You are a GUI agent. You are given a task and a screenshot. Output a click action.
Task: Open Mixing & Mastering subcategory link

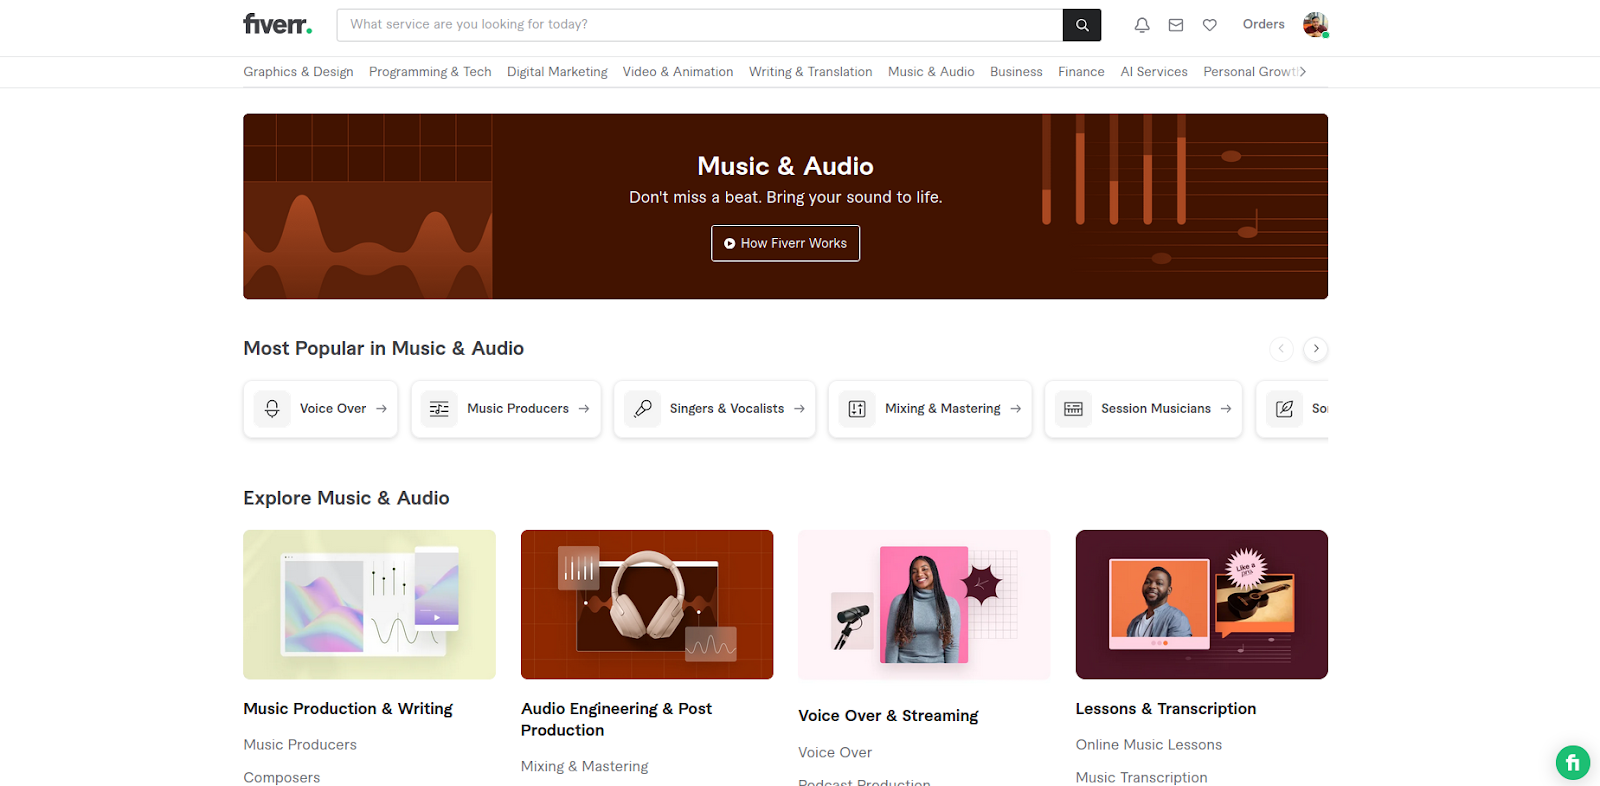pos(585,767)
